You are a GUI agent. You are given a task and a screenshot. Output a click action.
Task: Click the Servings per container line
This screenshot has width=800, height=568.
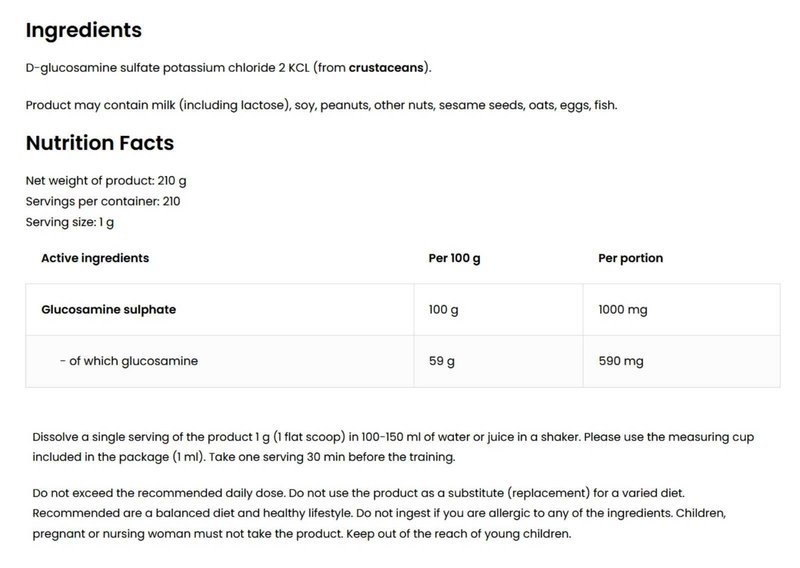click(103, 201)
